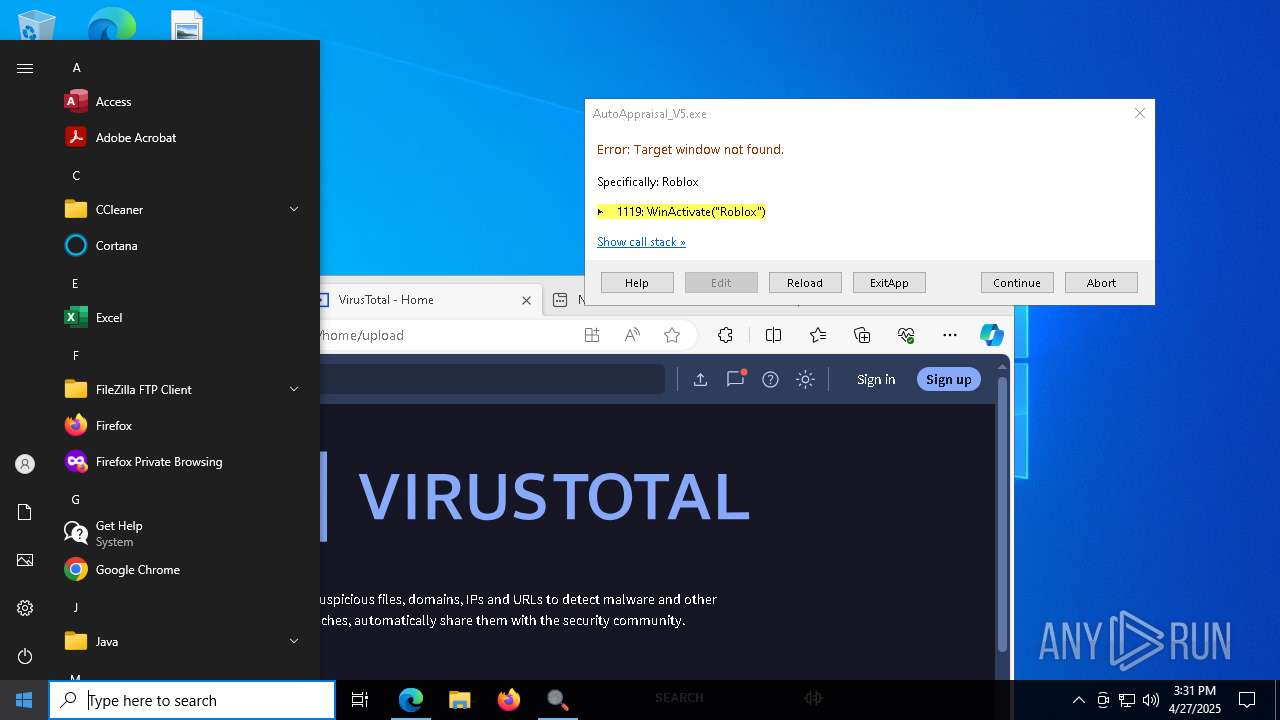Open the clock and date flyout
Screen dimensions: 1280x720
[x=1195, y=700]
